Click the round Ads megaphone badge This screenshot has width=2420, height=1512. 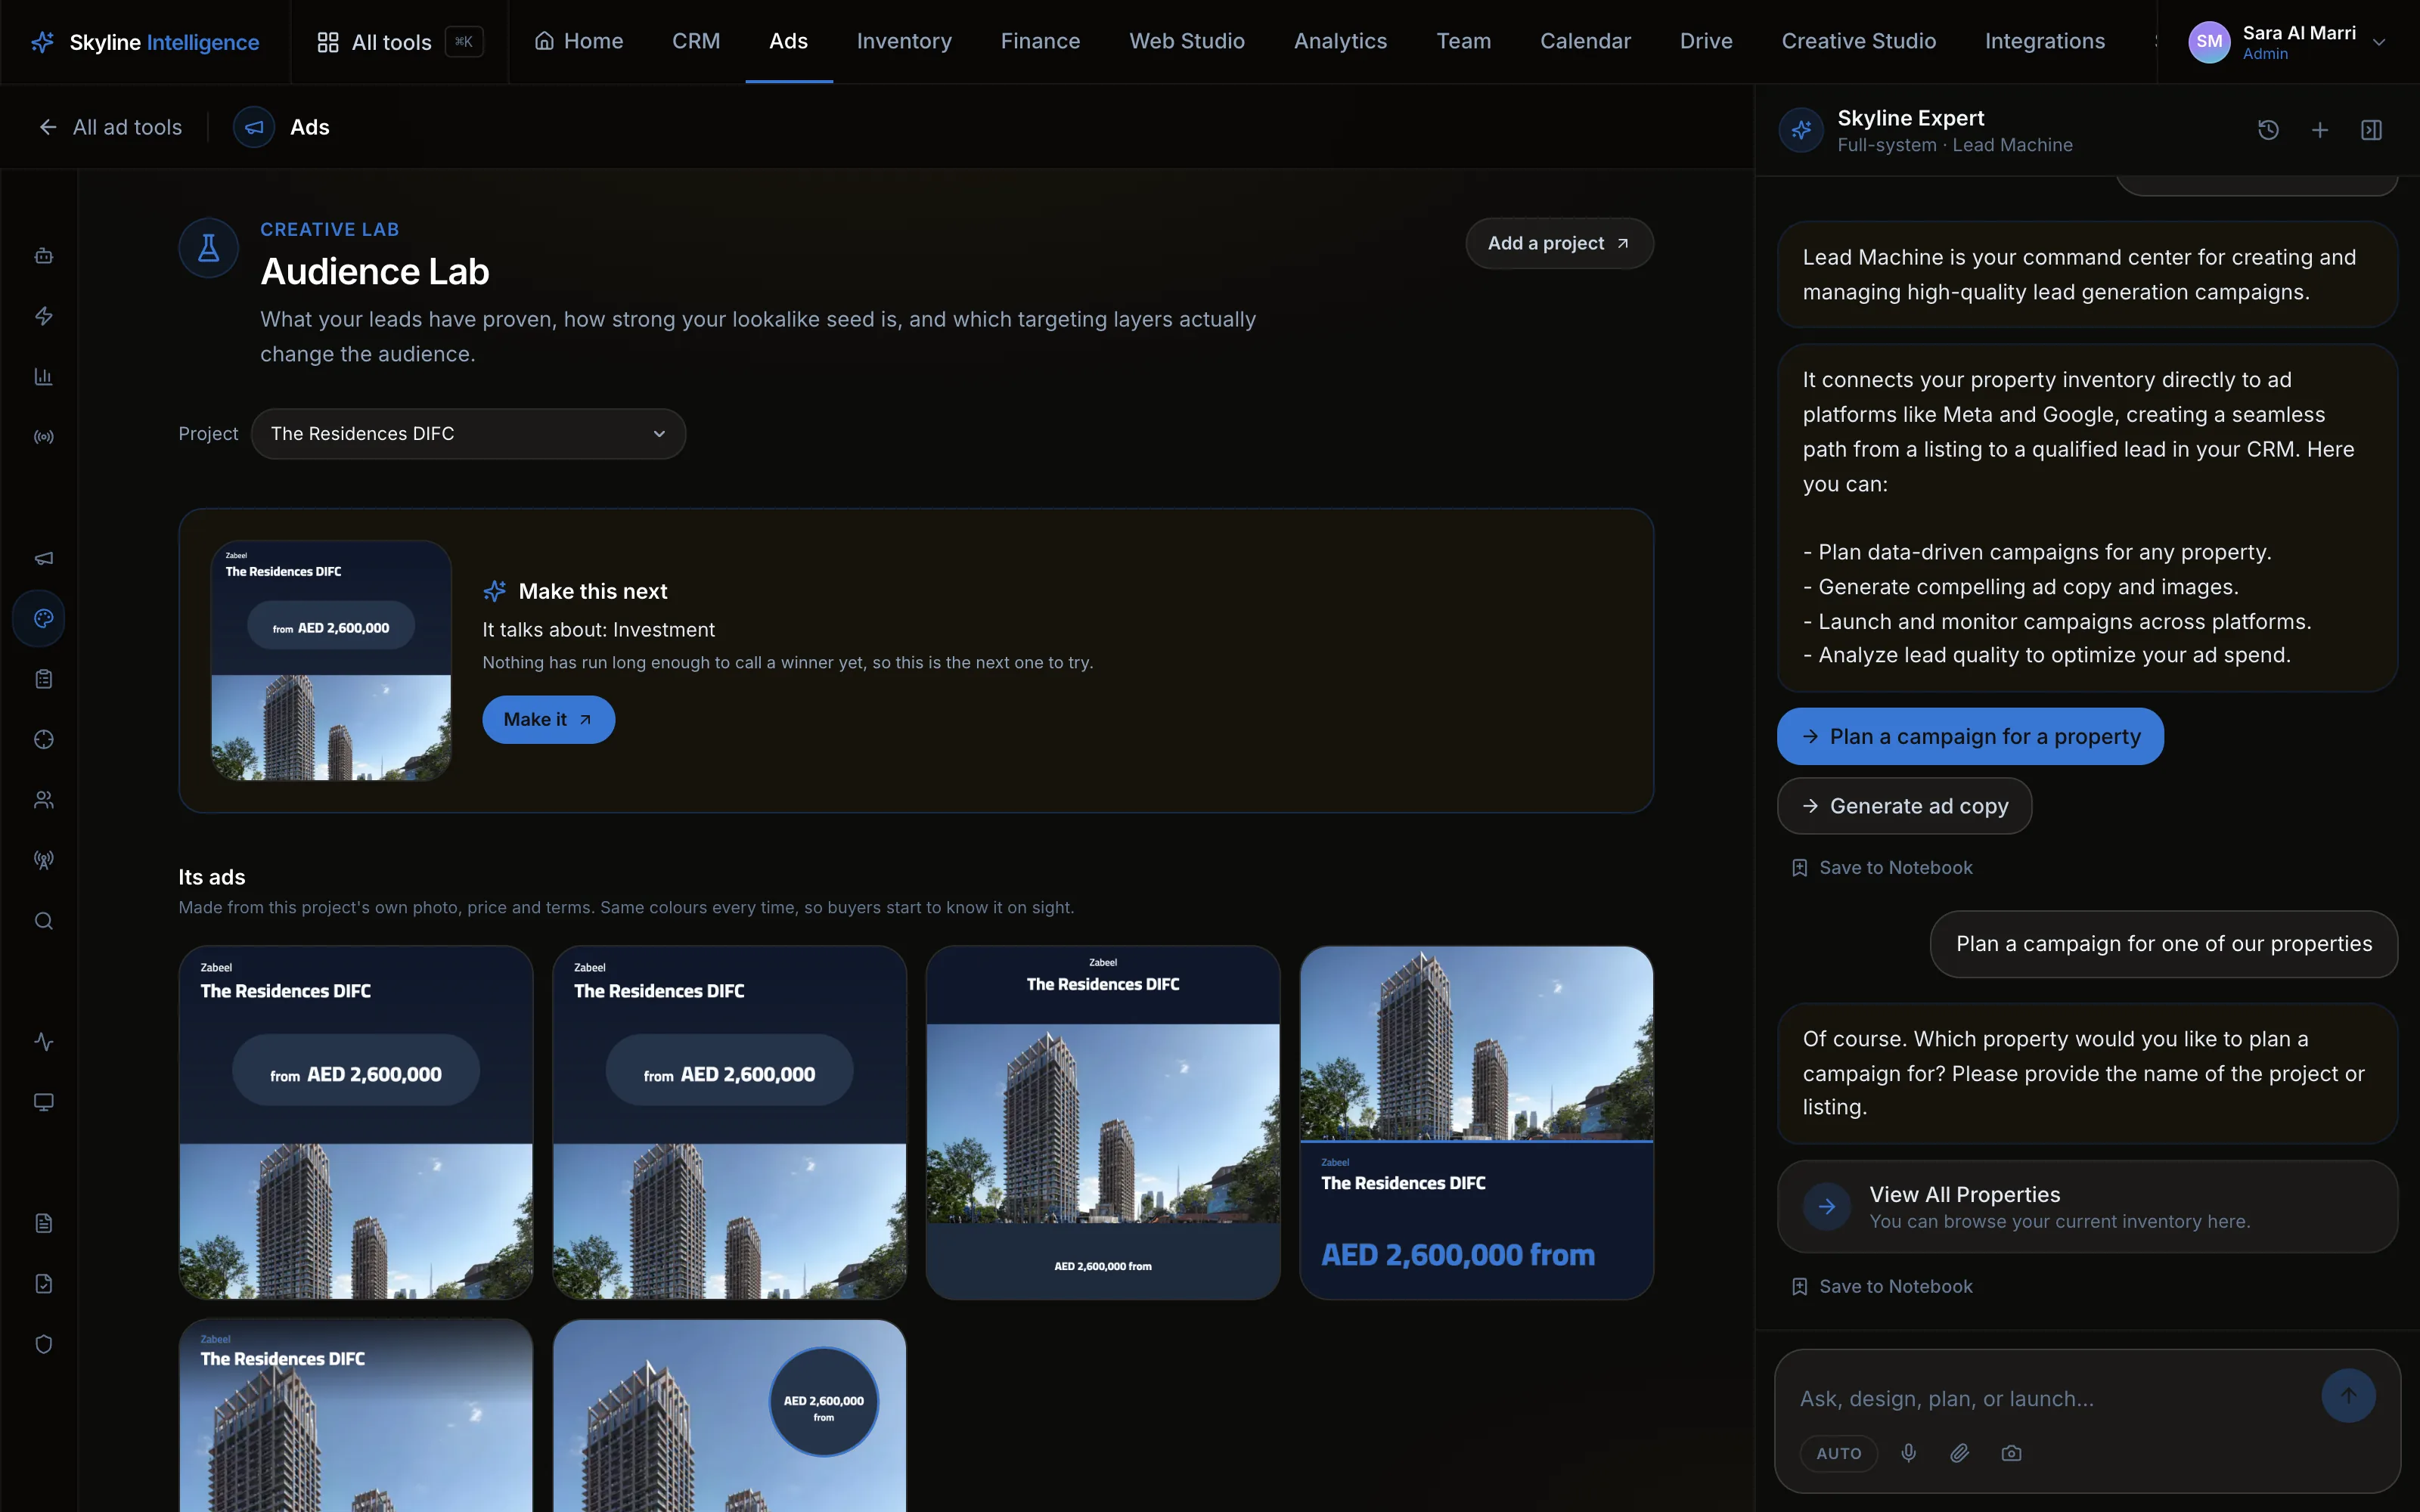pos(254,127)
